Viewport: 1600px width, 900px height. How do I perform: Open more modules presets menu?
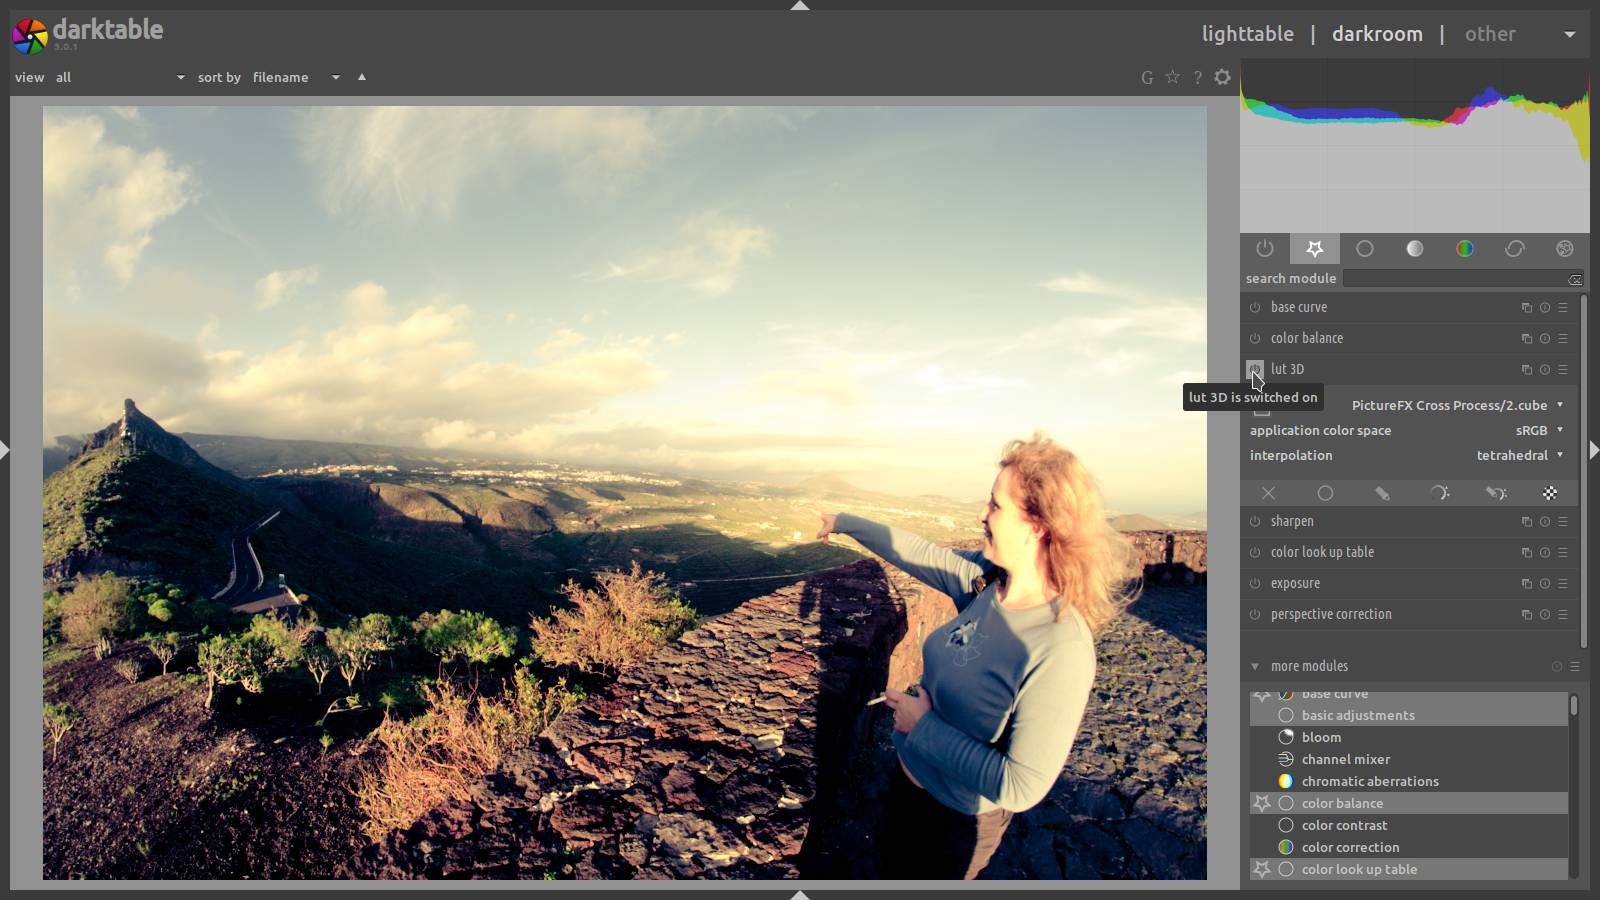[x=1575, y=667]
